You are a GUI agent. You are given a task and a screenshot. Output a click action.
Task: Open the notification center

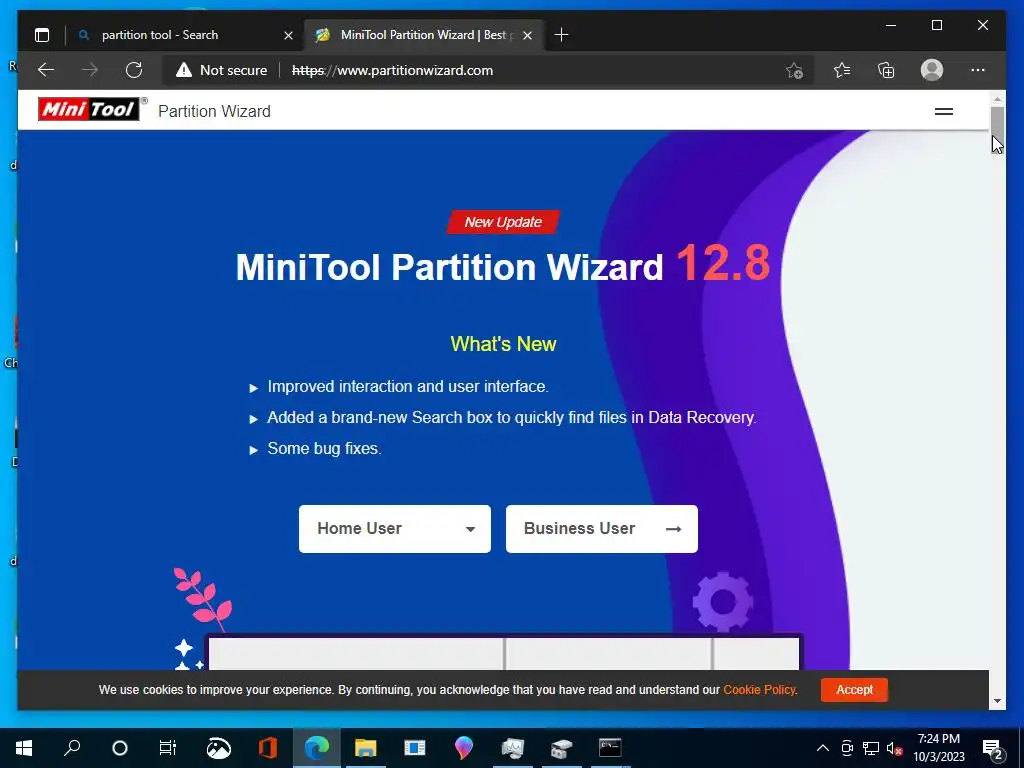pos(992,748)
